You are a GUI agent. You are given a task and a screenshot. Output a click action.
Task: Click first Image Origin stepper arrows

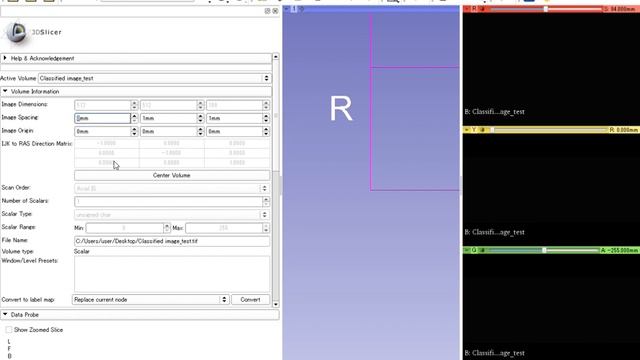(x=134, y=131)
